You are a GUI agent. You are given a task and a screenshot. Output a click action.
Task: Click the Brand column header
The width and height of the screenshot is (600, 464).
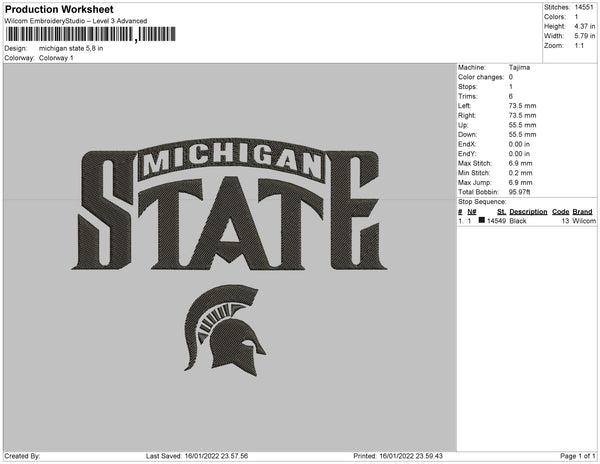click(582, 212)
